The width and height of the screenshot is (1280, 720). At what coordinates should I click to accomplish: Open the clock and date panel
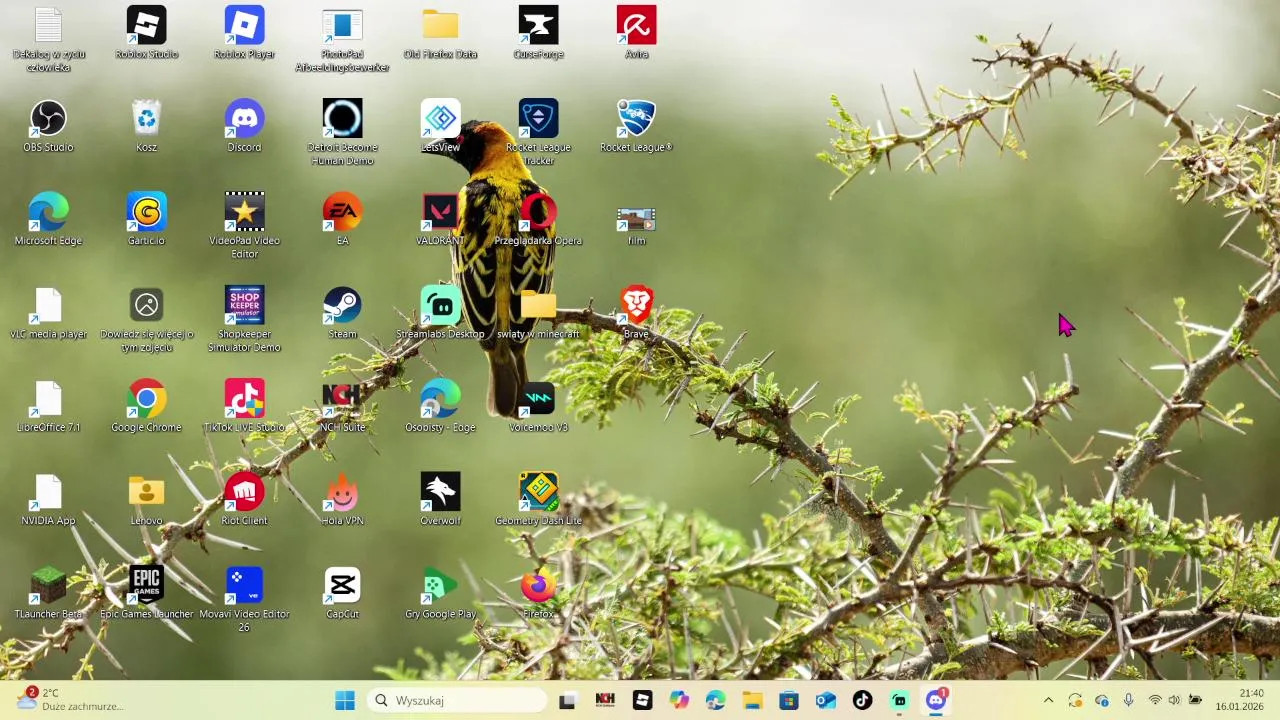click(1240, 700)
